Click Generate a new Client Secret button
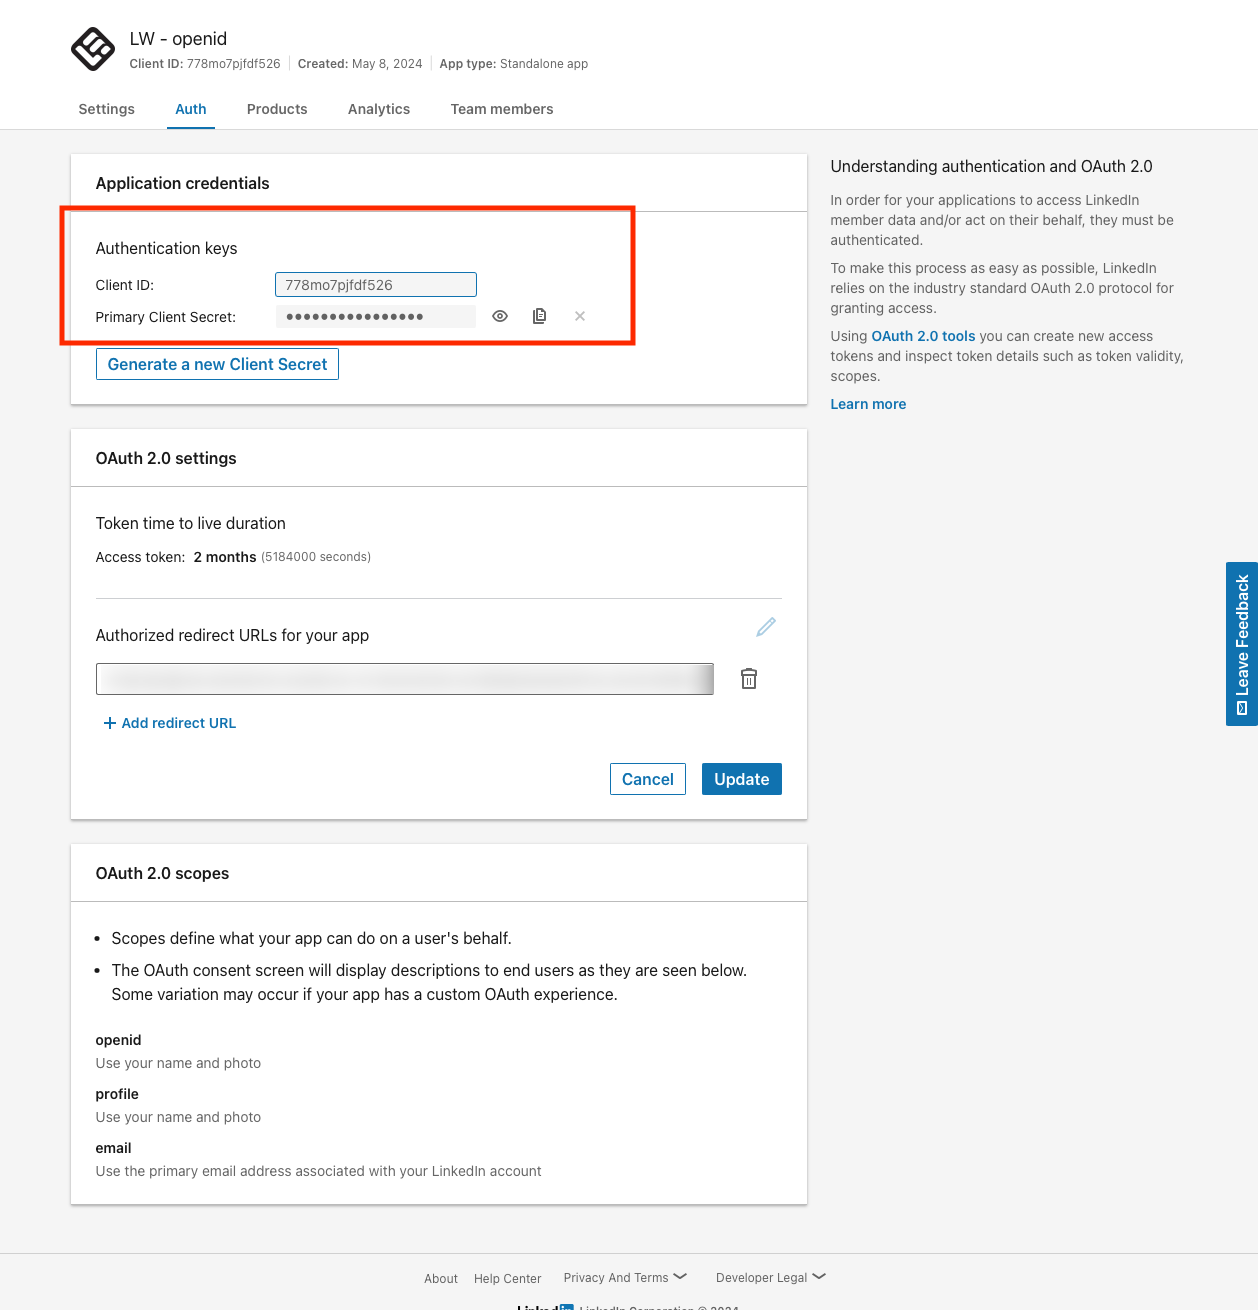The width and height of the screenshot is (1258, 1310). point(217,364)
